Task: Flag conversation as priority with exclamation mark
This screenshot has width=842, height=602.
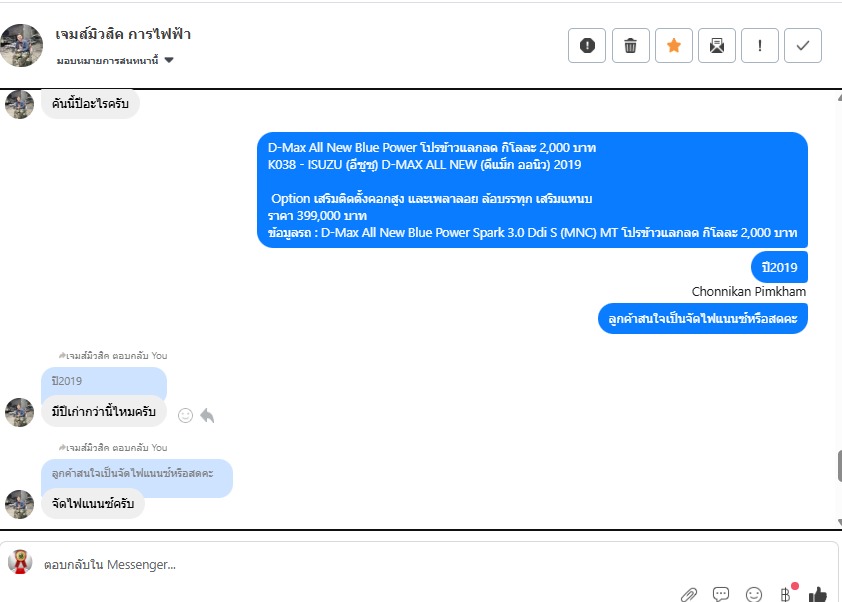Action: (x=759, y=46)
